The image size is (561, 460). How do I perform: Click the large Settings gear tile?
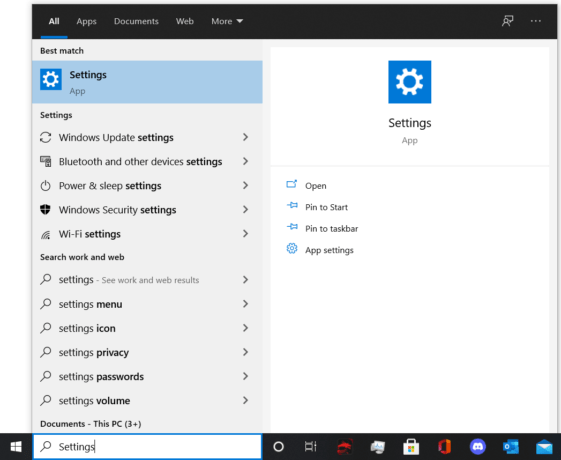[x=410, y=82]
